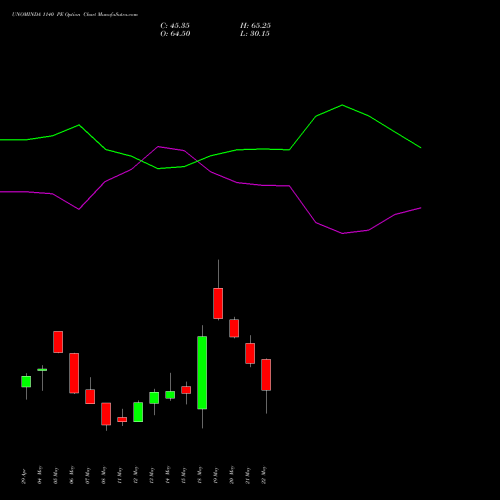Click the small red candle for 15 May

click(x=186, y=390)
